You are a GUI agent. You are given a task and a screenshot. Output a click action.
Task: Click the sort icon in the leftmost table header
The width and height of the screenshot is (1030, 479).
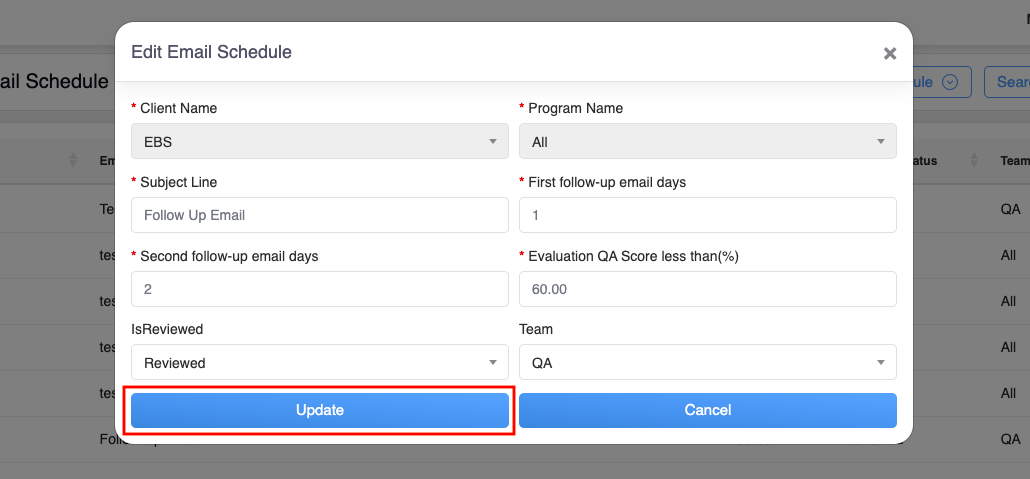point(73,160)
